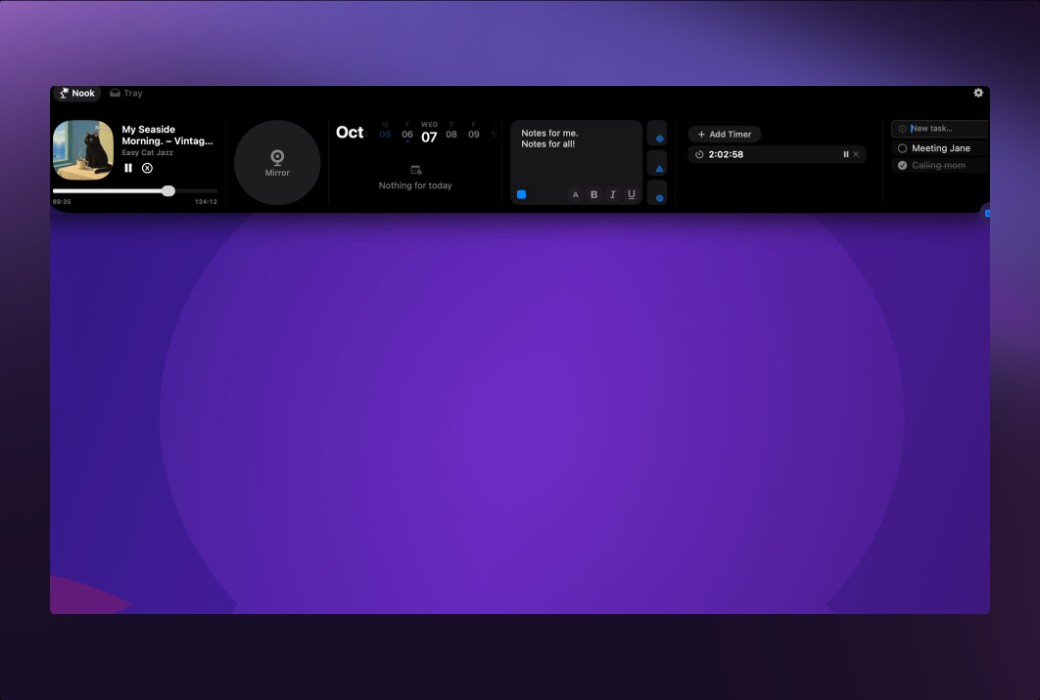Switch to the Tray tab
Viewport: 1040px width, 700px height.
pos(126,94)
